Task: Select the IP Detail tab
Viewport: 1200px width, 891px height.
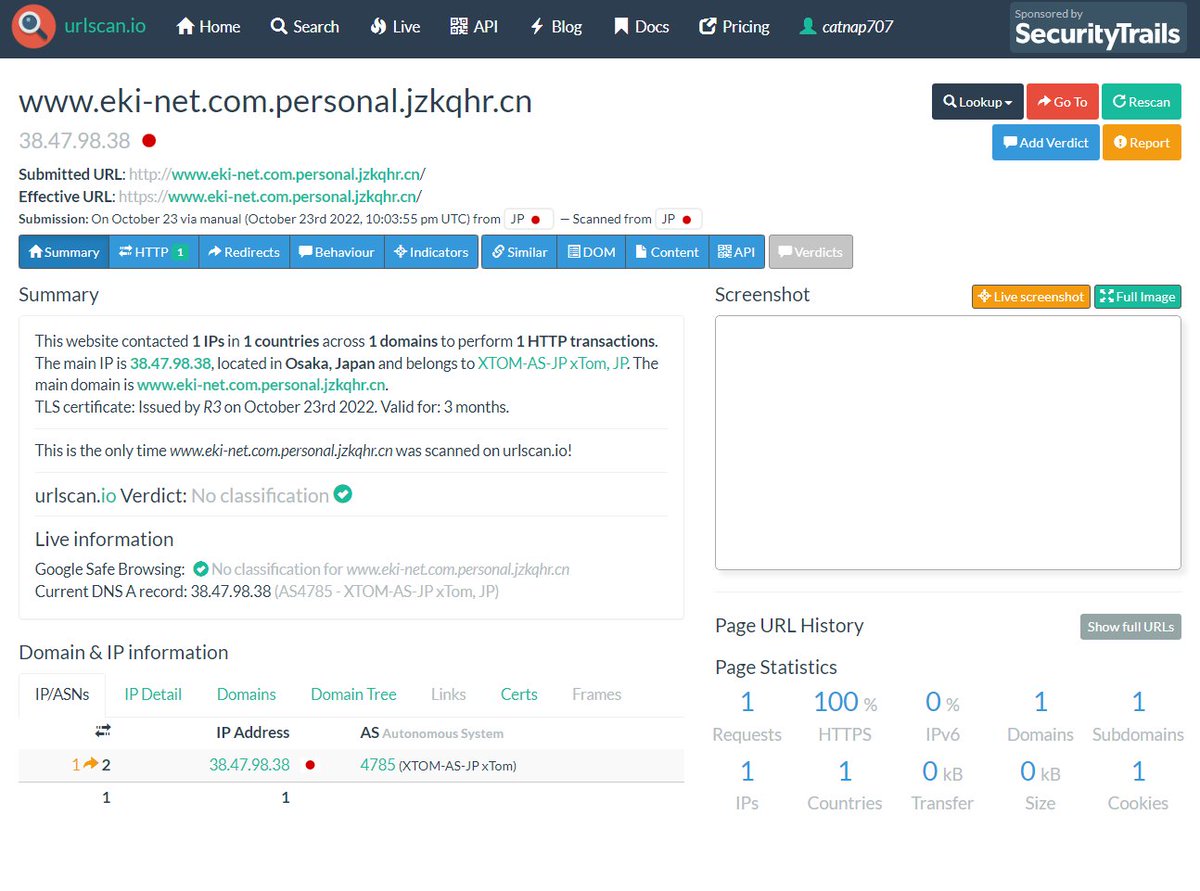Action: [x=153, y=694]
